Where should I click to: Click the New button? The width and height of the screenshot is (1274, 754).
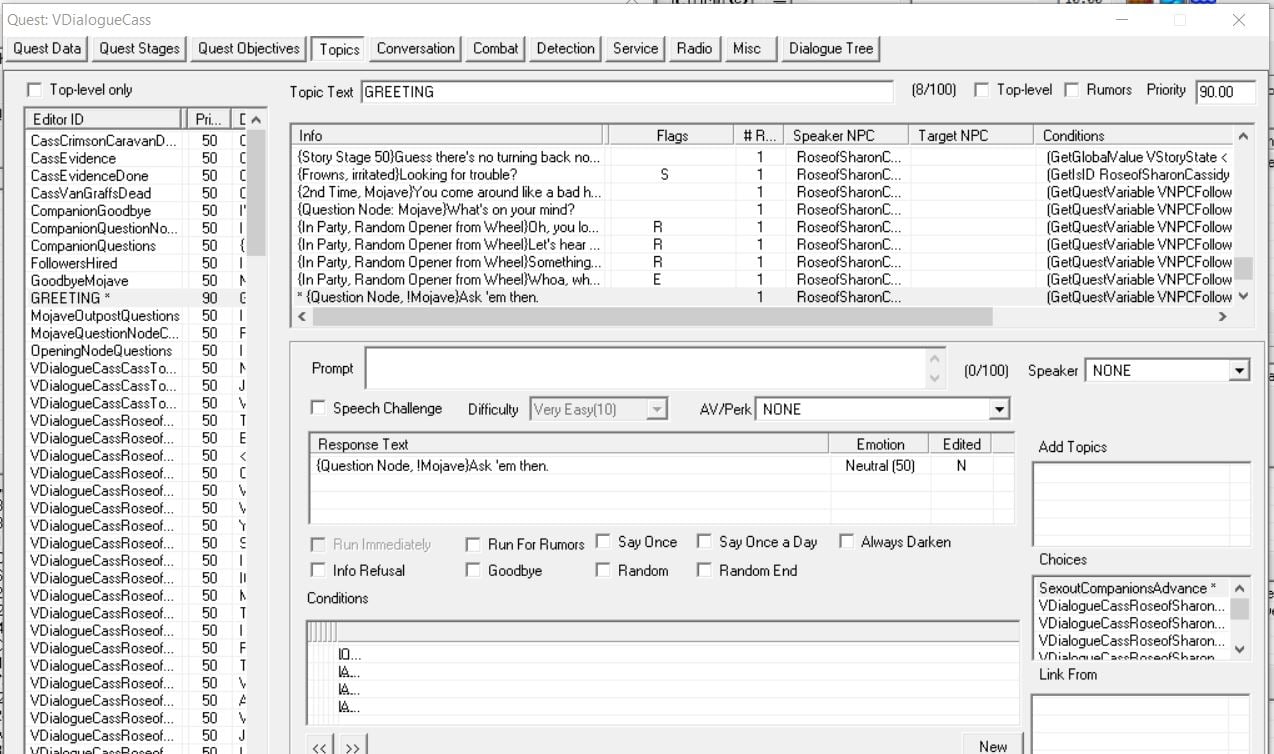993,745
